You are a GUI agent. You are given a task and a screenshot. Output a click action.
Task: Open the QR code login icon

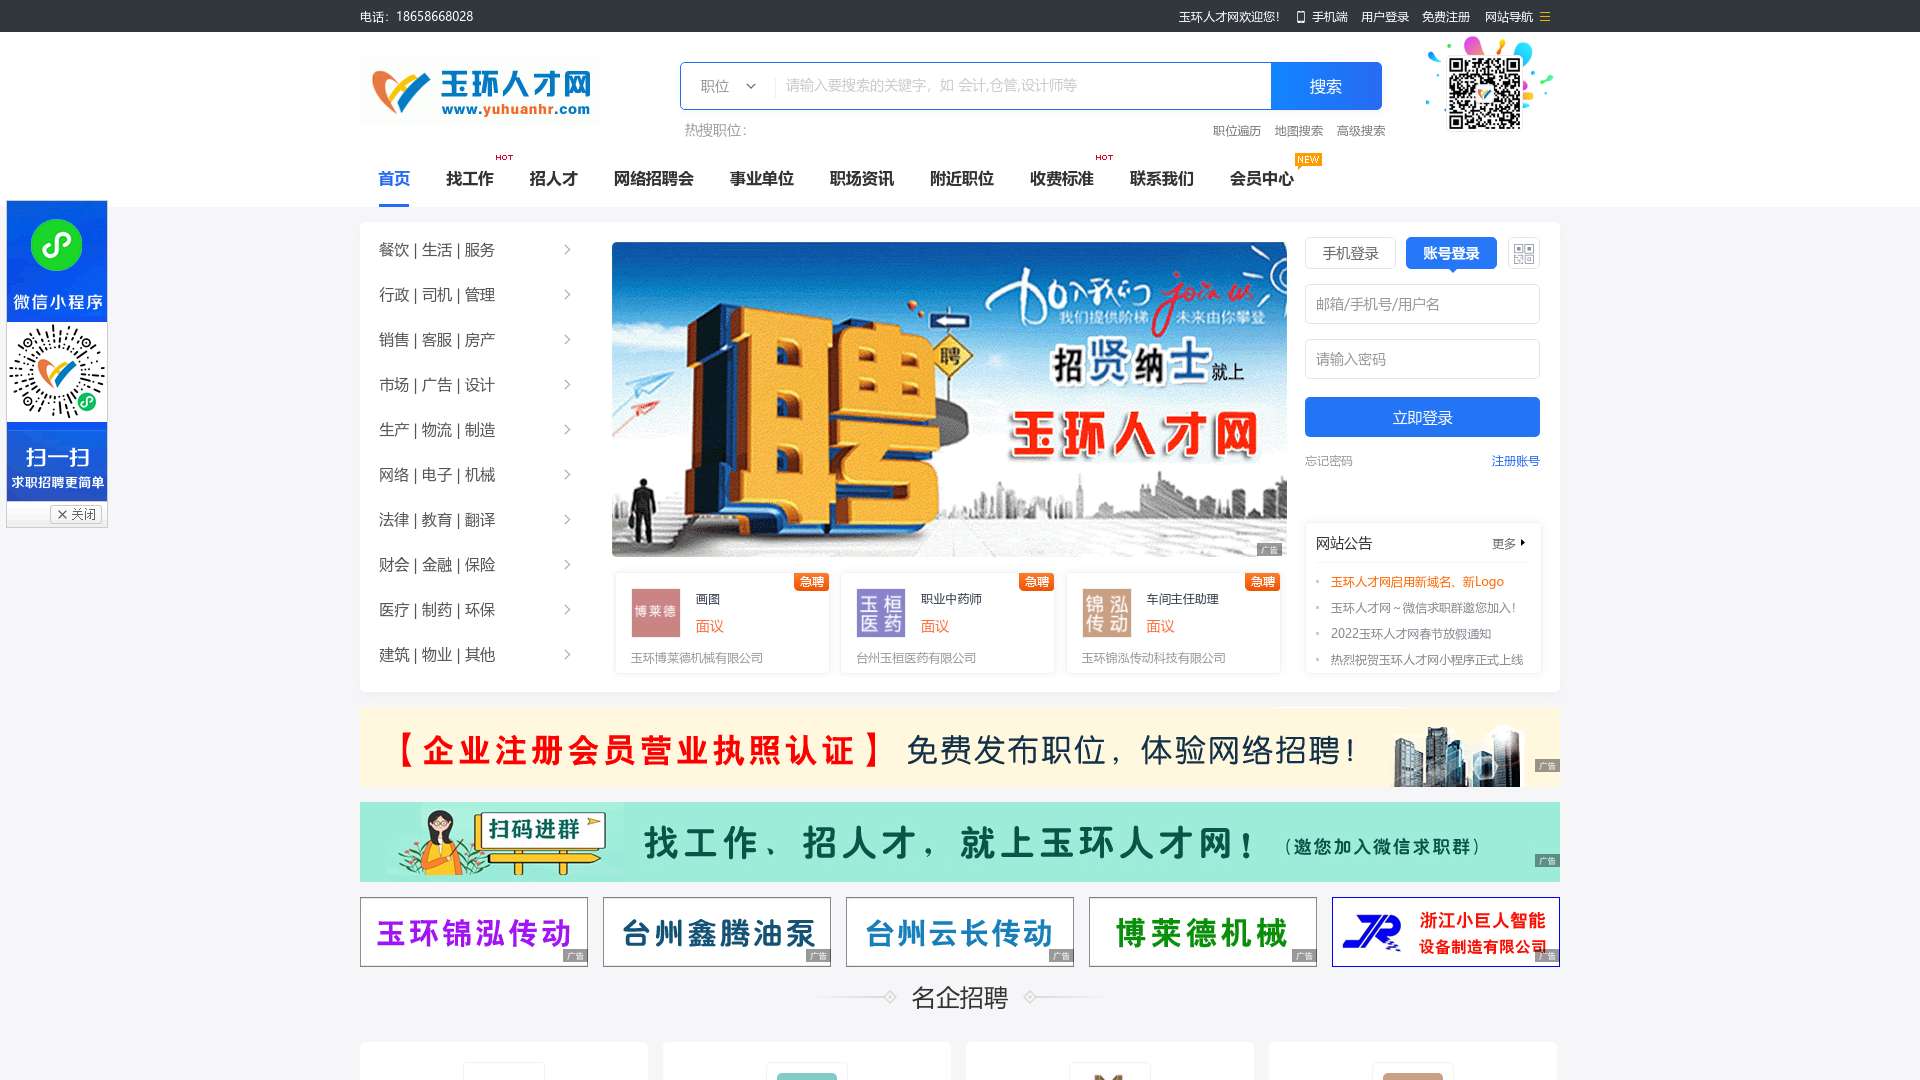click(1523, 254)
